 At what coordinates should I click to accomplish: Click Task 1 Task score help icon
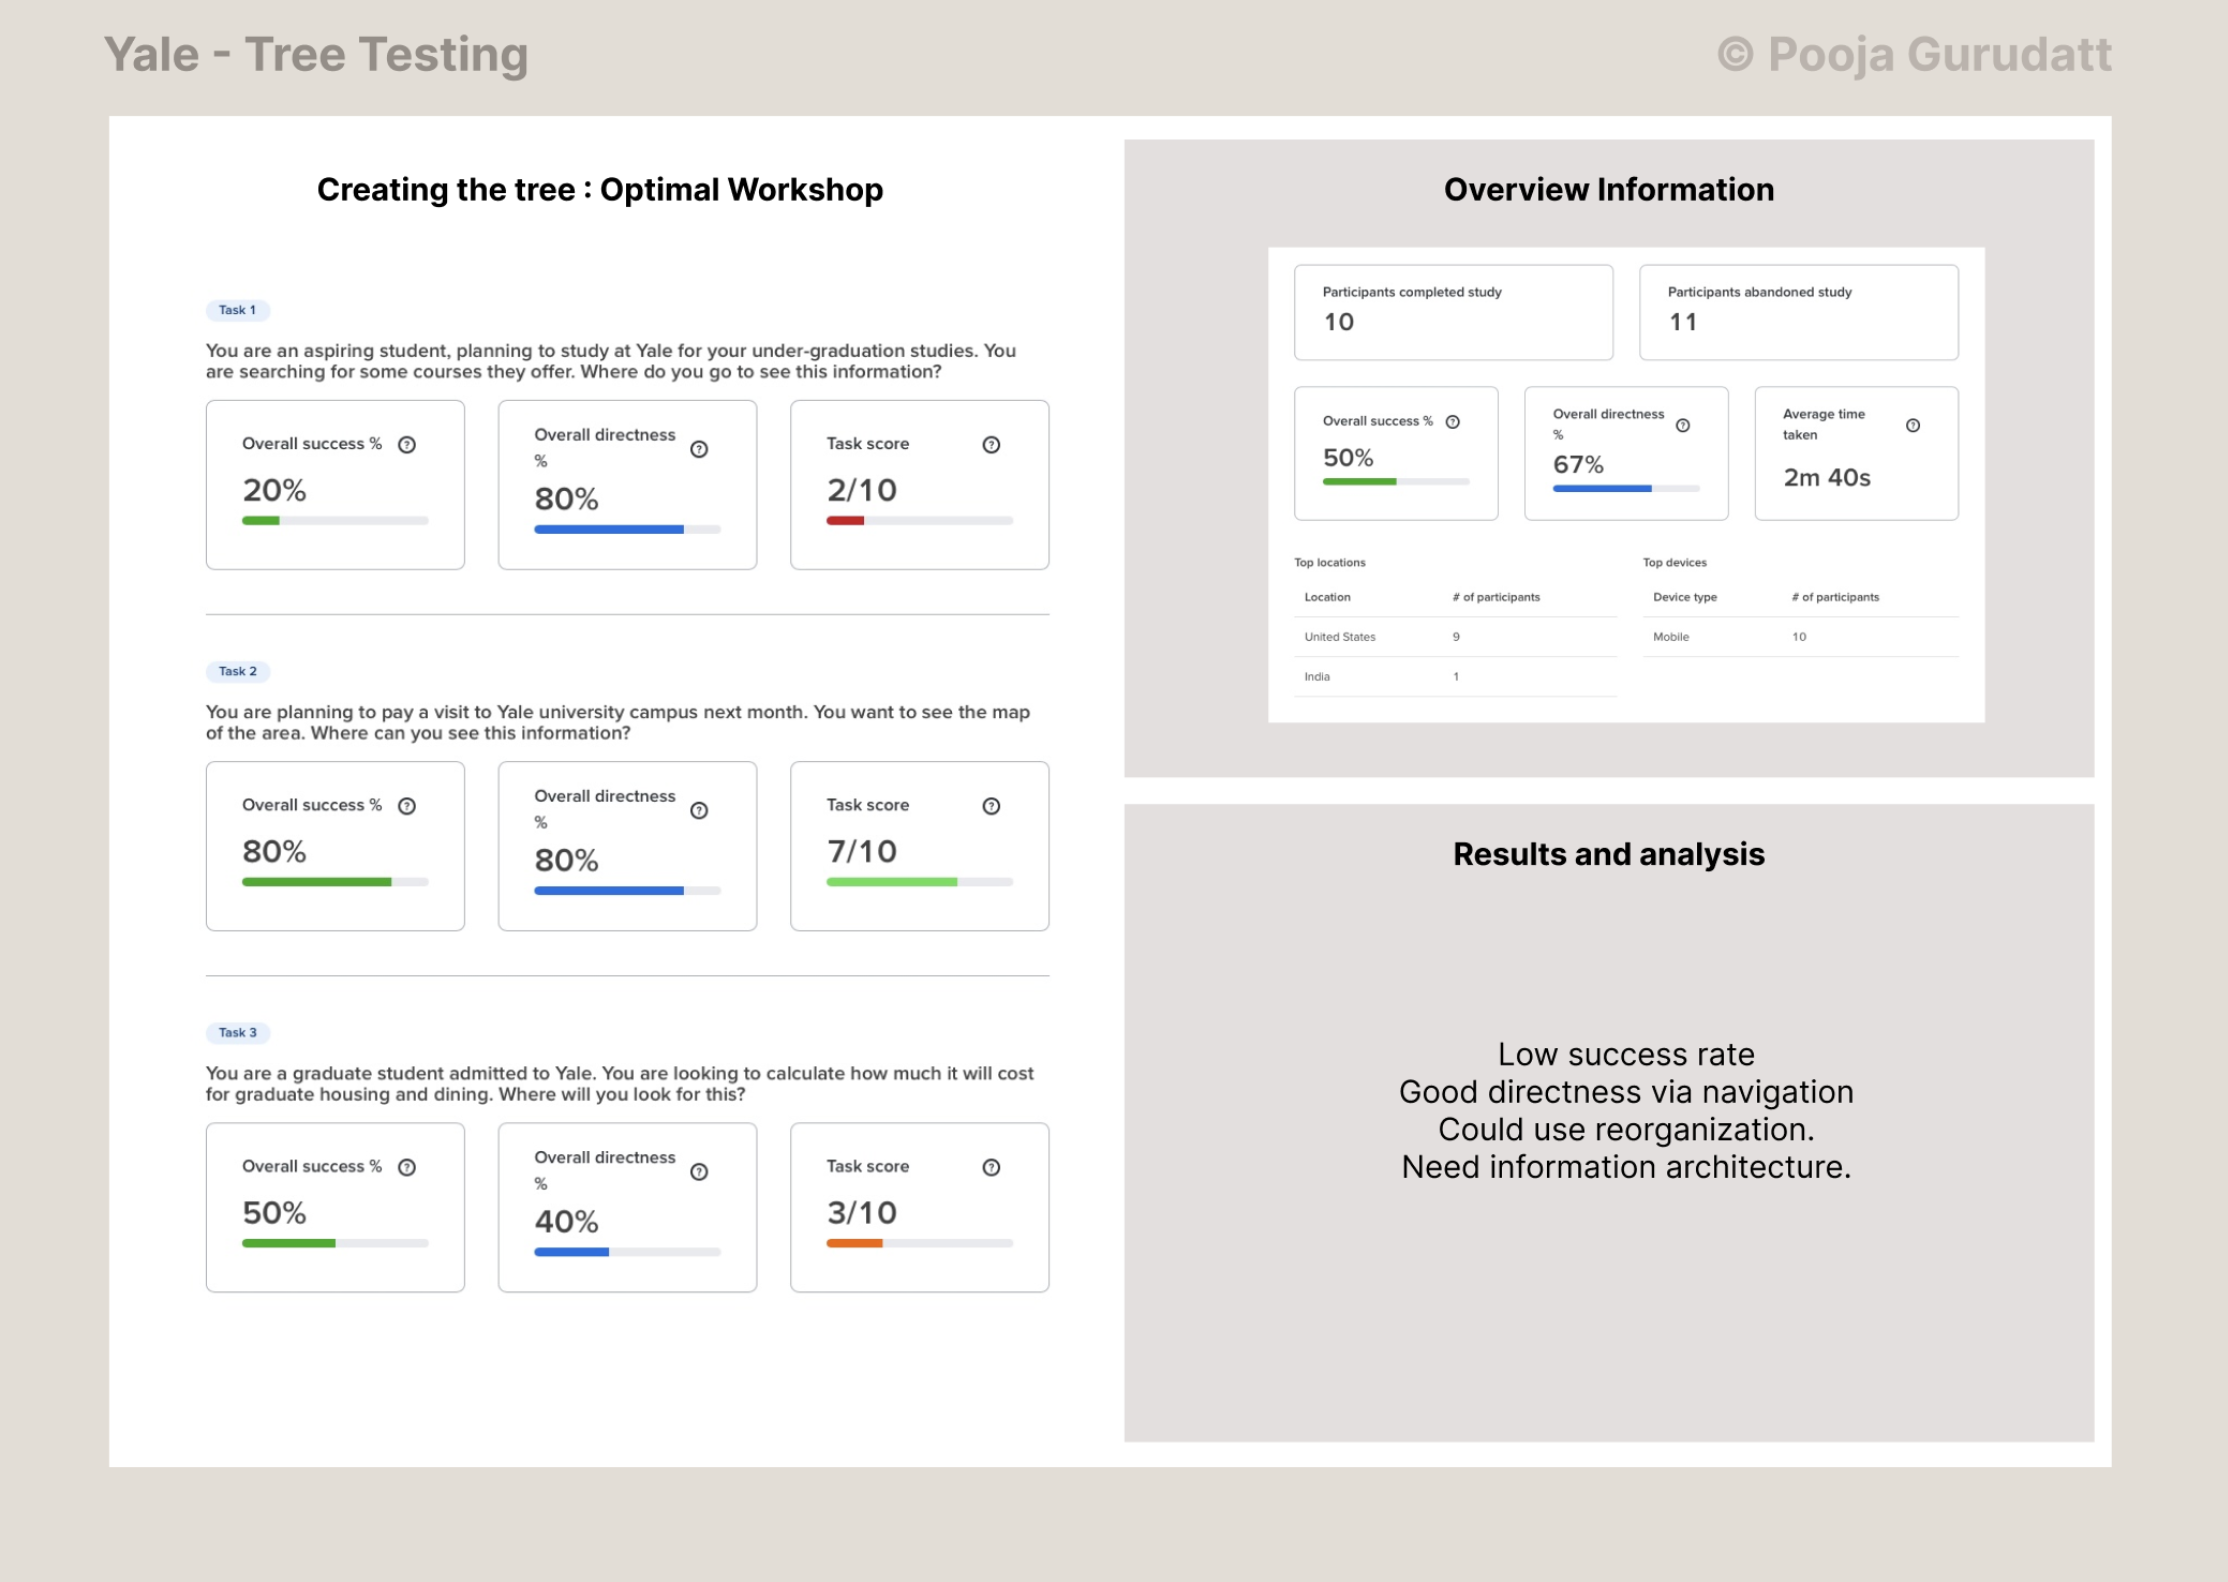(x=991, y=445)
